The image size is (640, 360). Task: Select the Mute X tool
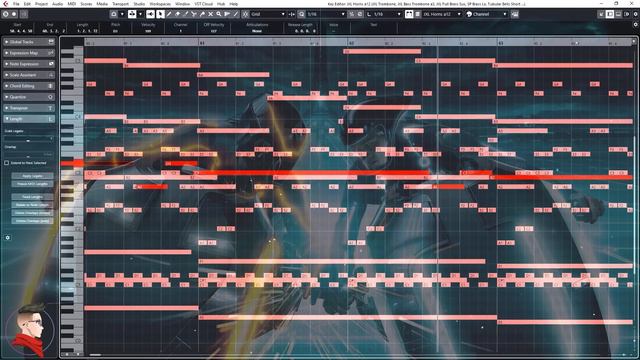click(211, 14)
